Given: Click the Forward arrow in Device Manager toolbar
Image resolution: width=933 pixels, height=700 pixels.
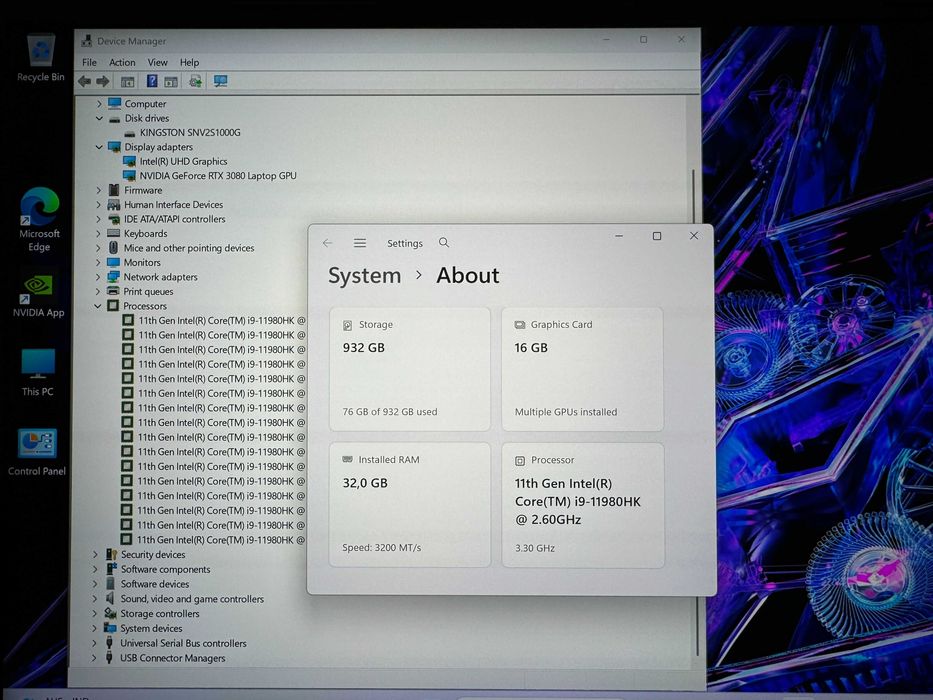Looking at the screenshot, I should click(102, 81).
